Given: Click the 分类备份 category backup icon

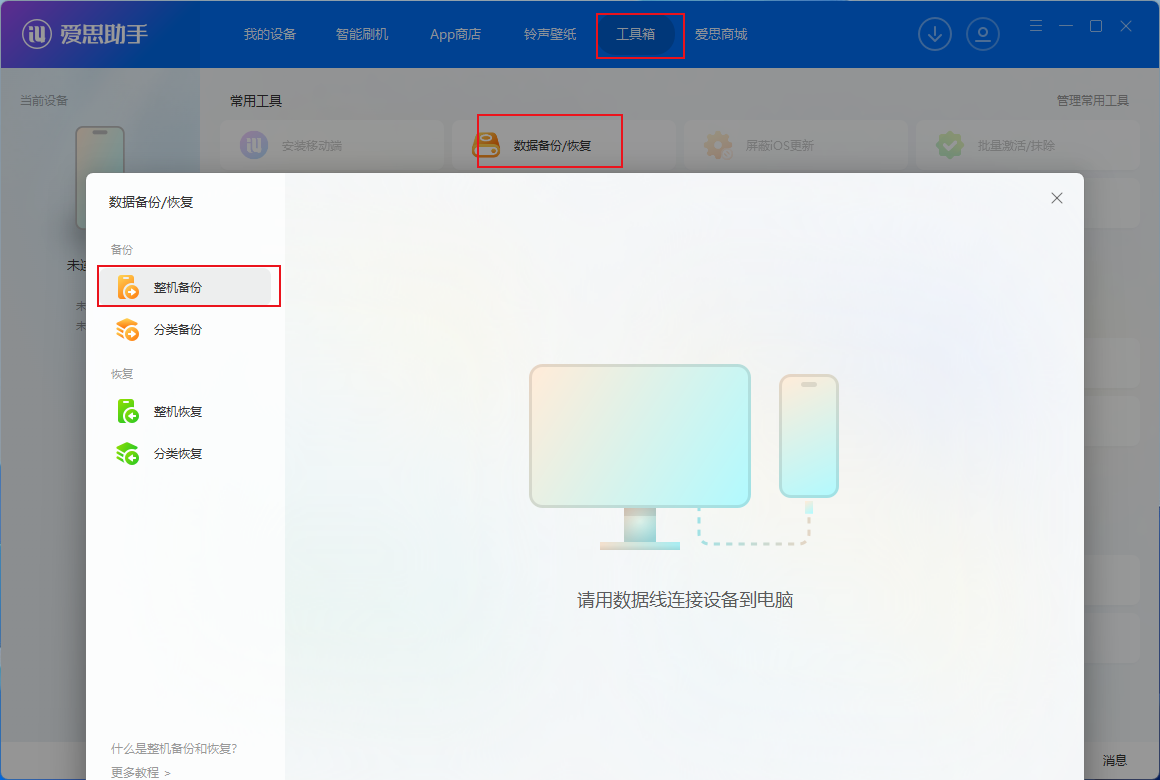Looking at the screenshot, I should coord(128,329).
